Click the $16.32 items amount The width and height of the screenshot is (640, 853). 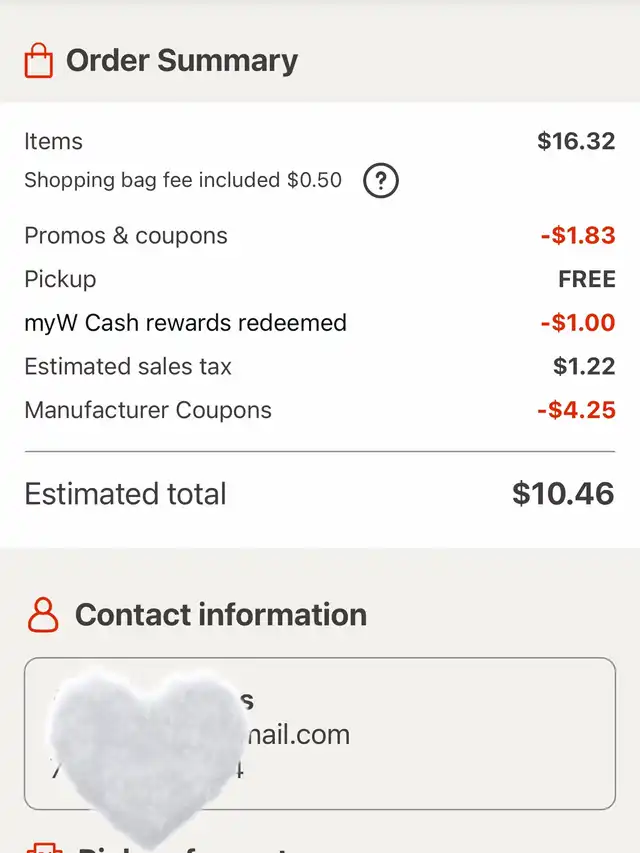tap(576, 142)
